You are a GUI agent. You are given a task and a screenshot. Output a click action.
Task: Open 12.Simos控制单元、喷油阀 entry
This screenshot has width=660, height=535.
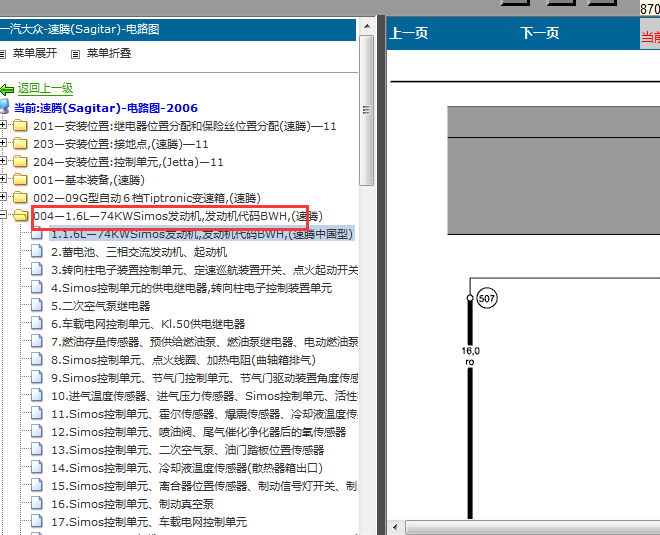tap(199, 432)
